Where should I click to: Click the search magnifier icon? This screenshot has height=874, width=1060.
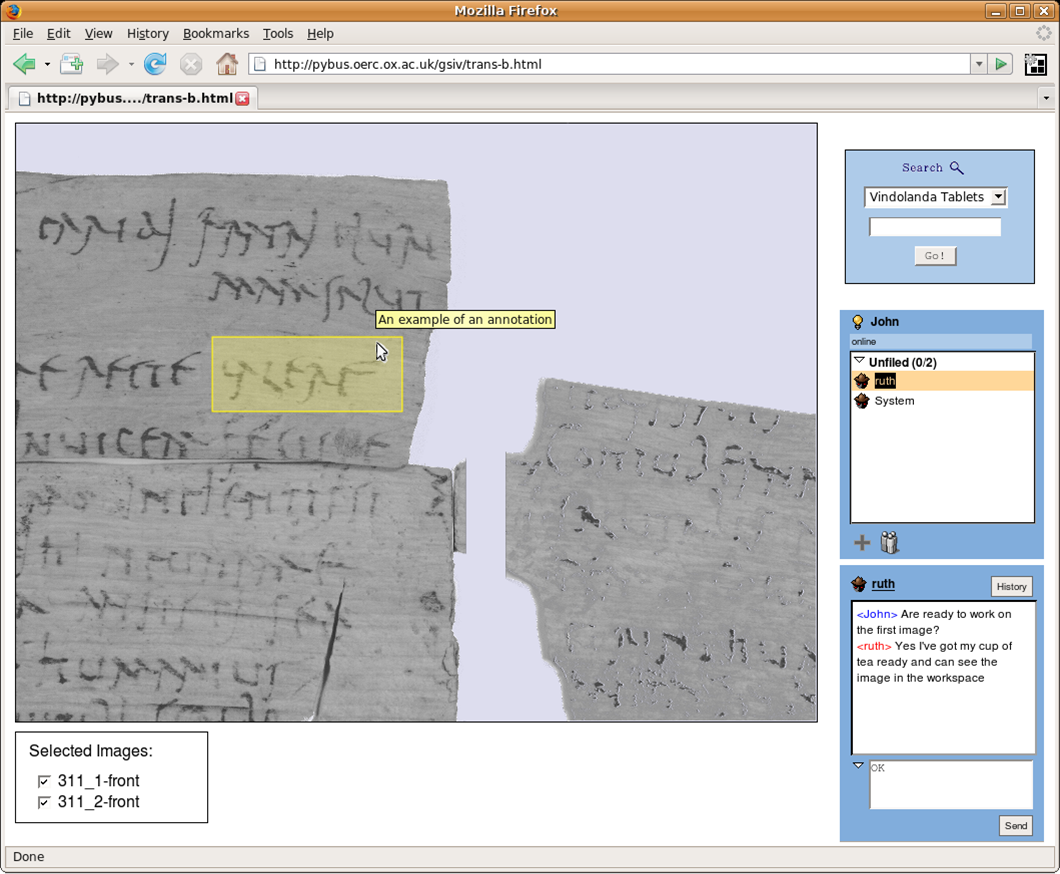click(956, 168)
